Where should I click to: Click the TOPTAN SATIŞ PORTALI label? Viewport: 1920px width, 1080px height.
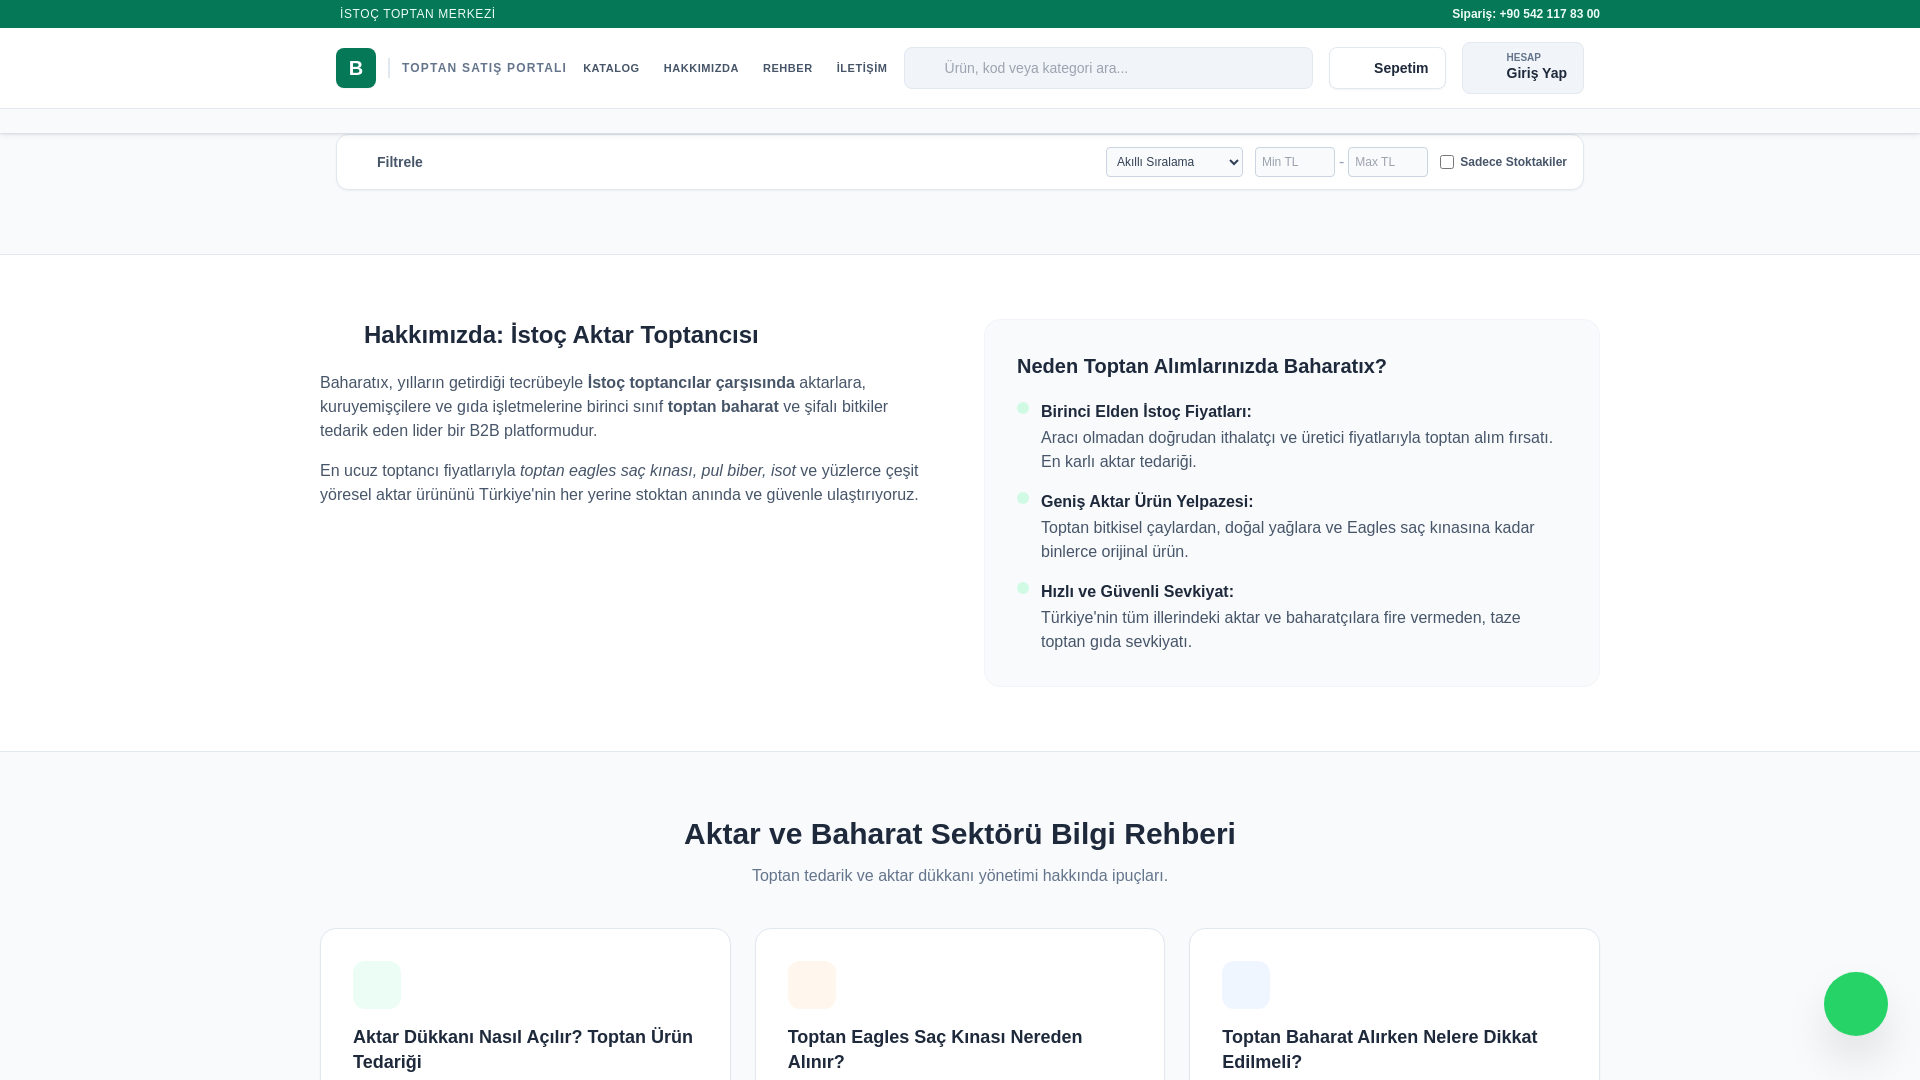click(484, 68)
